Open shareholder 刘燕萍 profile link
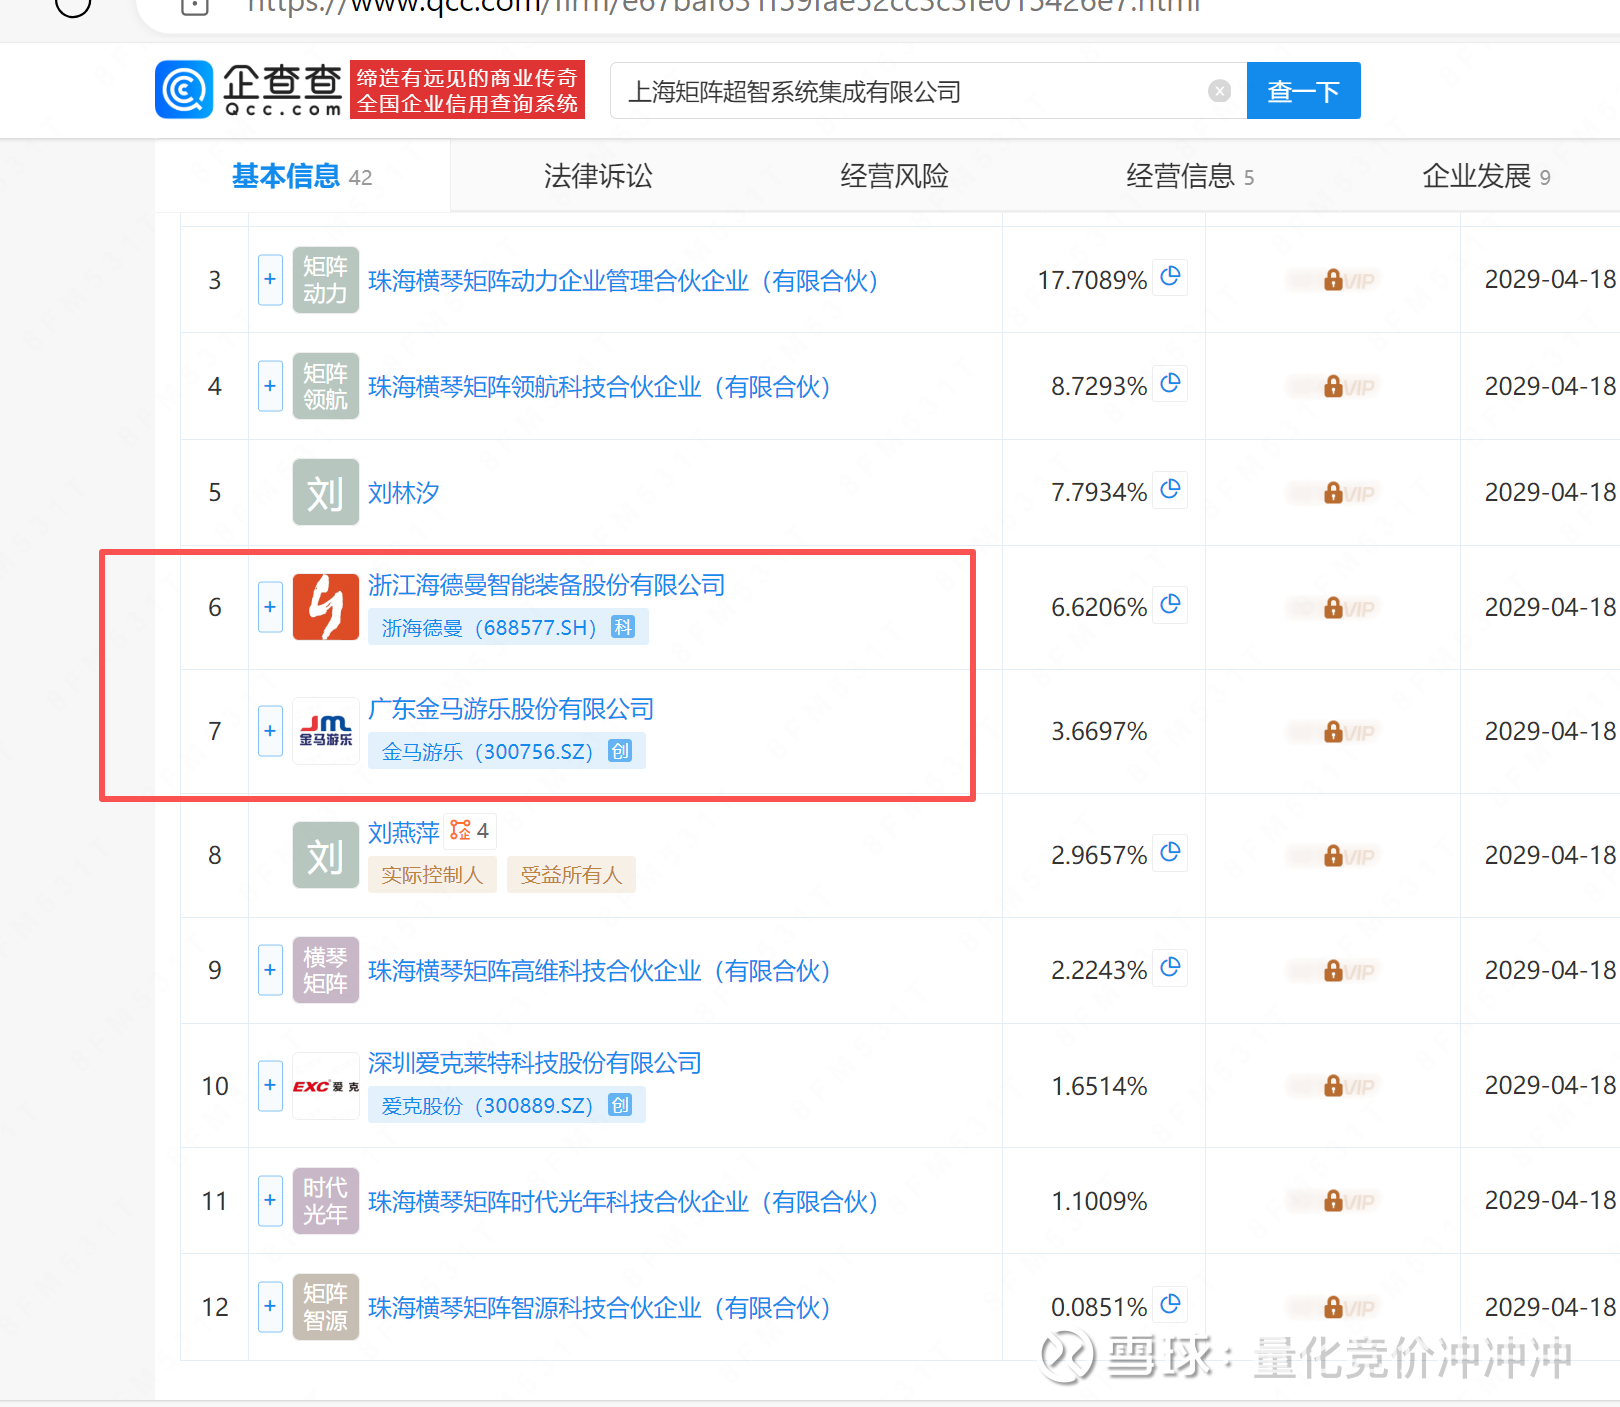Screen dimensions: 1620x1407 click(x=404, y=833)
